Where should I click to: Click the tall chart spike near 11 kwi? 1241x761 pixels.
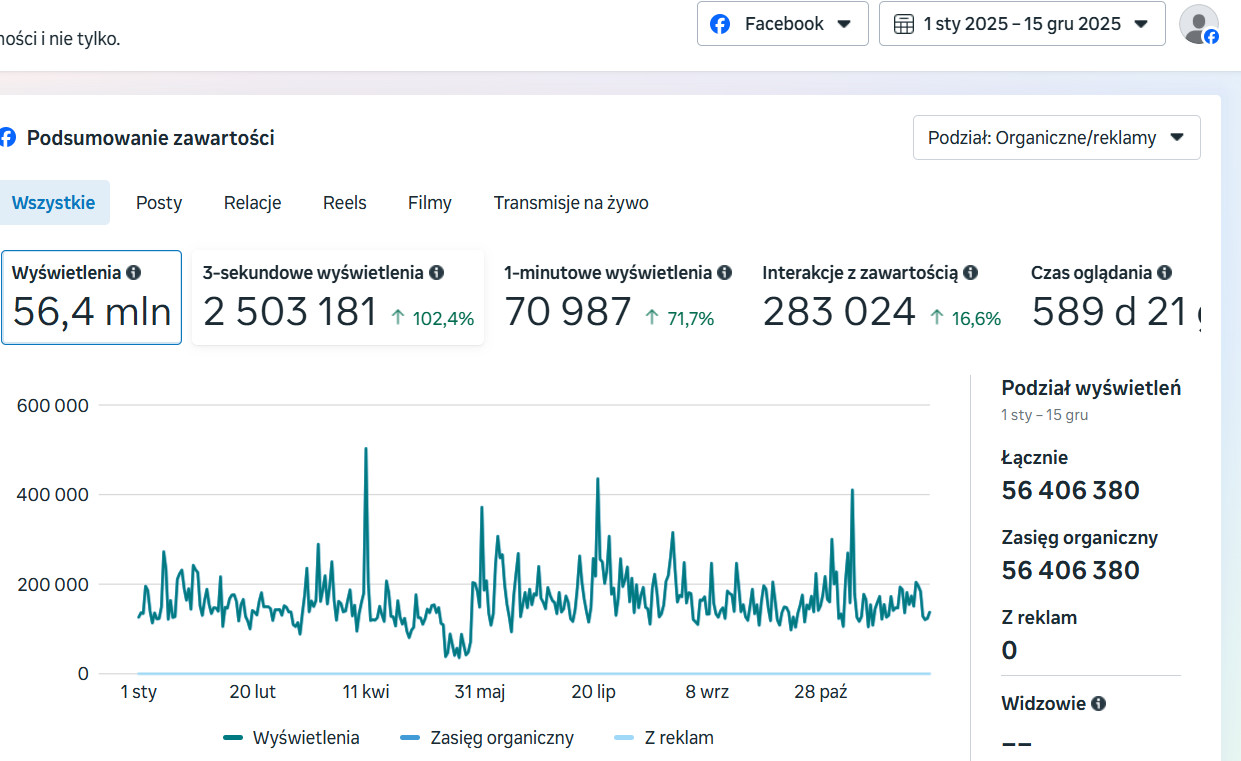point(368,452)
